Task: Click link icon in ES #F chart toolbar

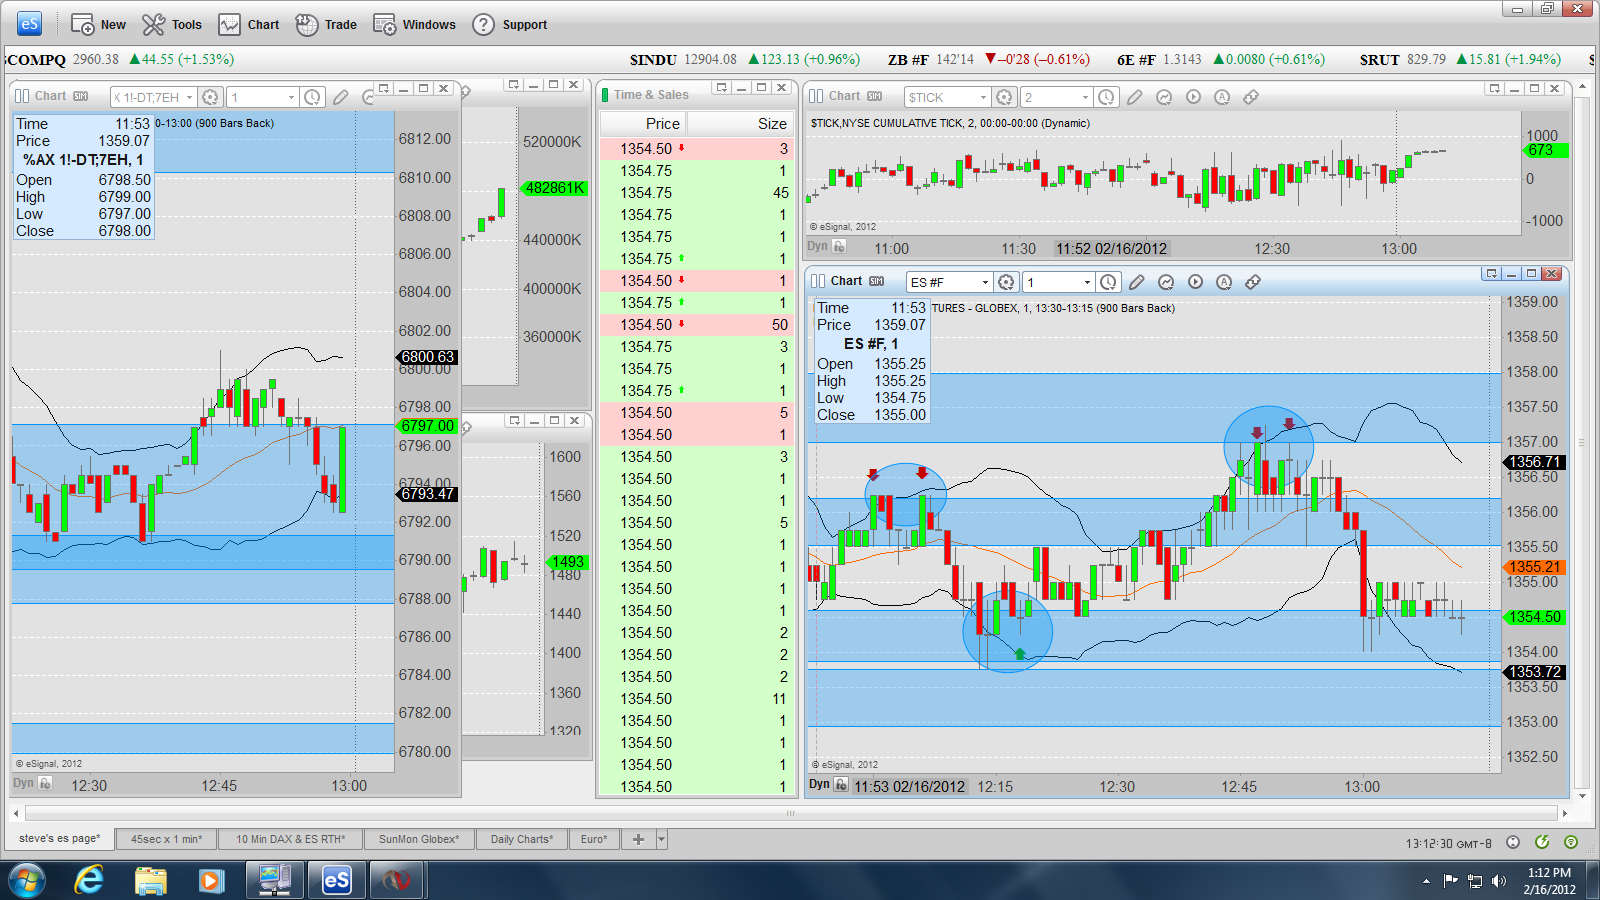Action: tap(1253, 282)
